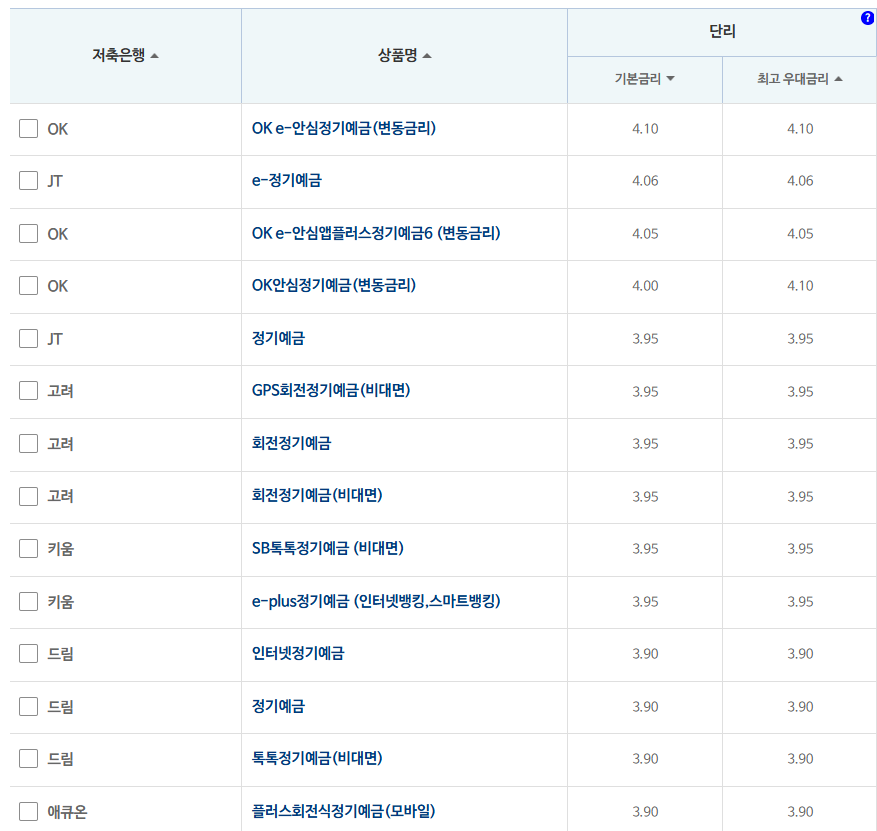Open 톡톡정기예금(비대면) product link
Screen dimensions: 877x831
point(317,758)
